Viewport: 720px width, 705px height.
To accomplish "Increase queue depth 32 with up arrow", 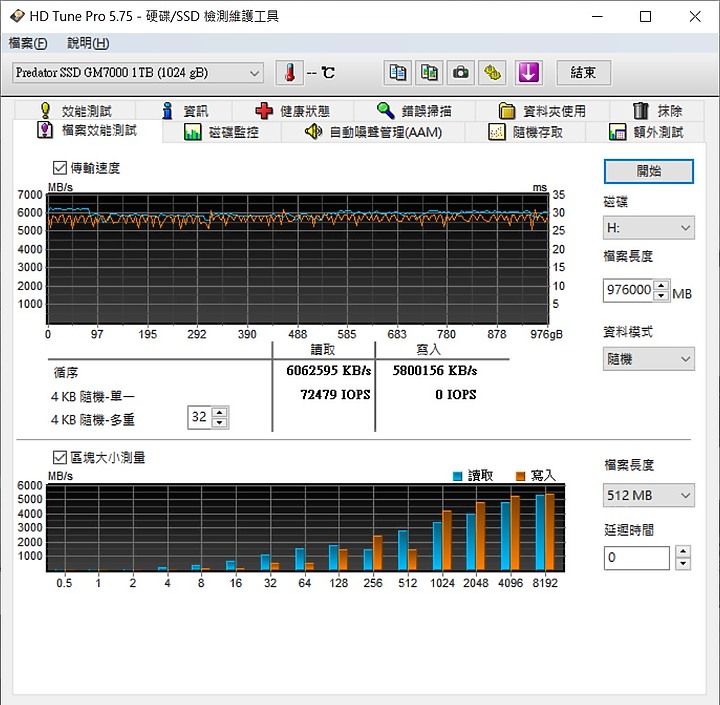I will (x=219, y=412).
